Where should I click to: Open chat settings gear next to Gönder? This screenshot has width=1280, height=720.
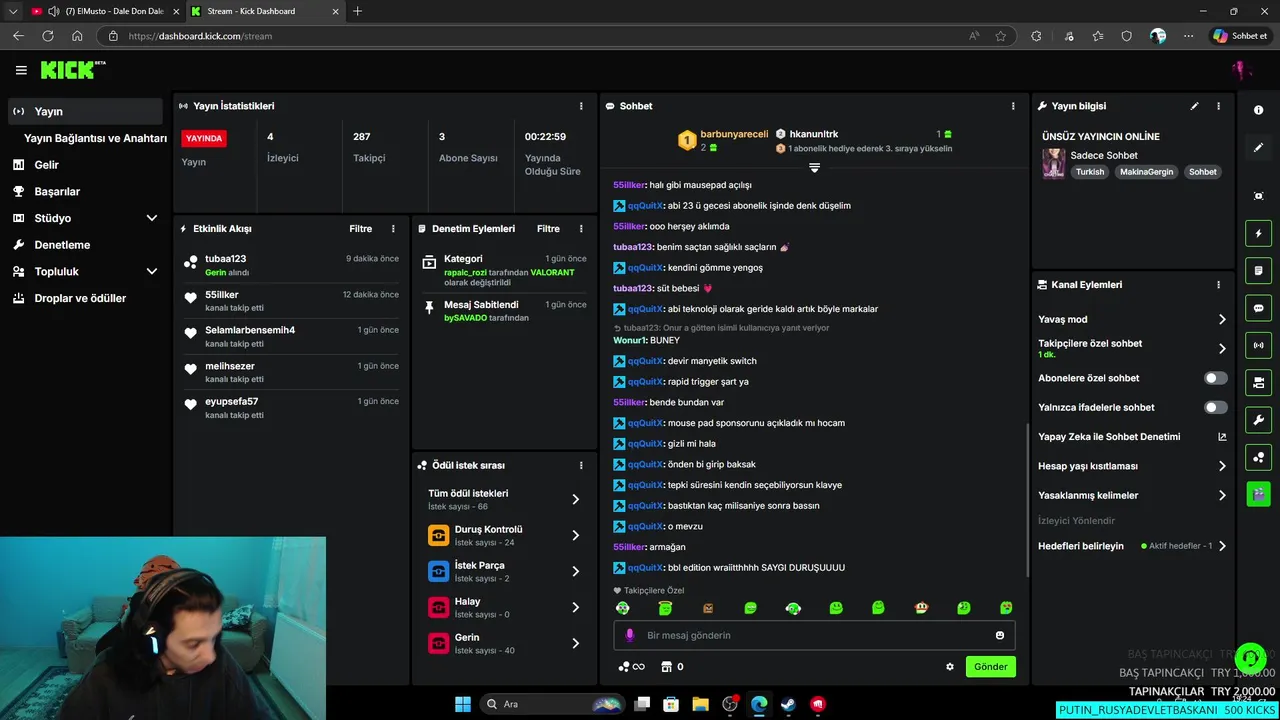click(x=950, y=667)
